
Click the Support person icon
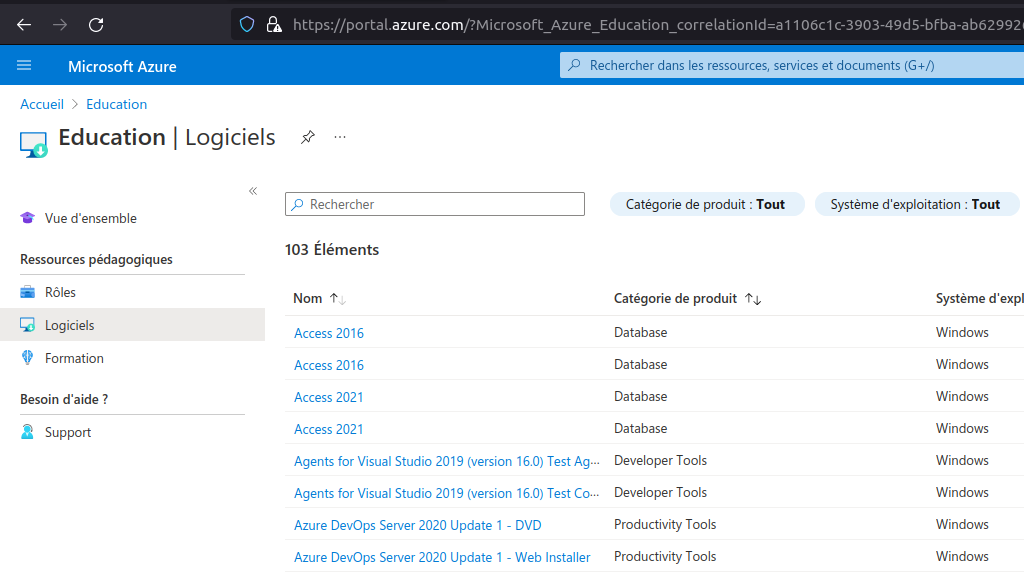coord(27,432)
